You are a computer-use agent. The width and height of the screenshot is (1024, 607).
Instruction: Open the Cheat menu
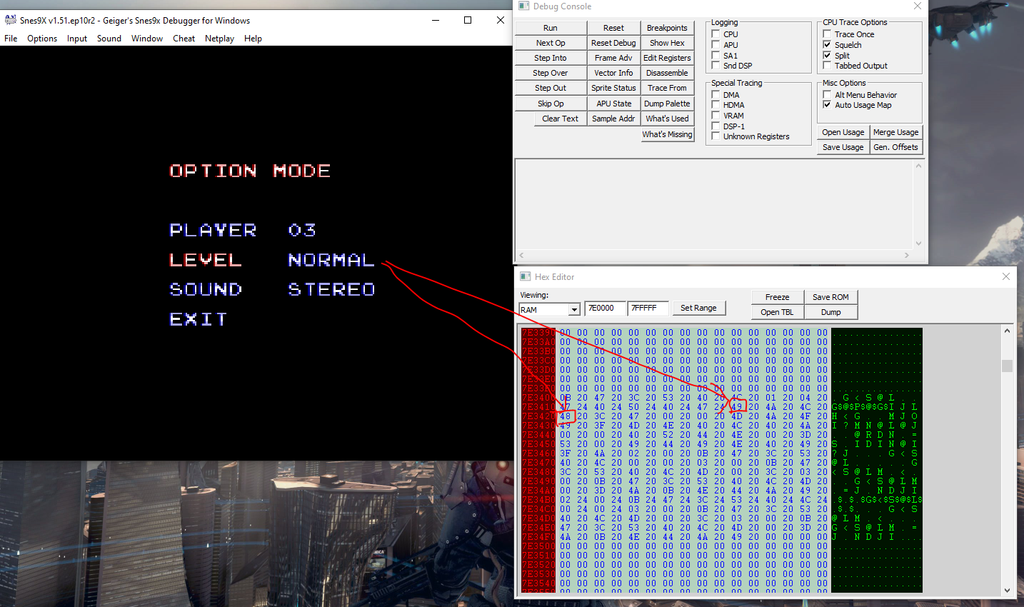point(184,39)
